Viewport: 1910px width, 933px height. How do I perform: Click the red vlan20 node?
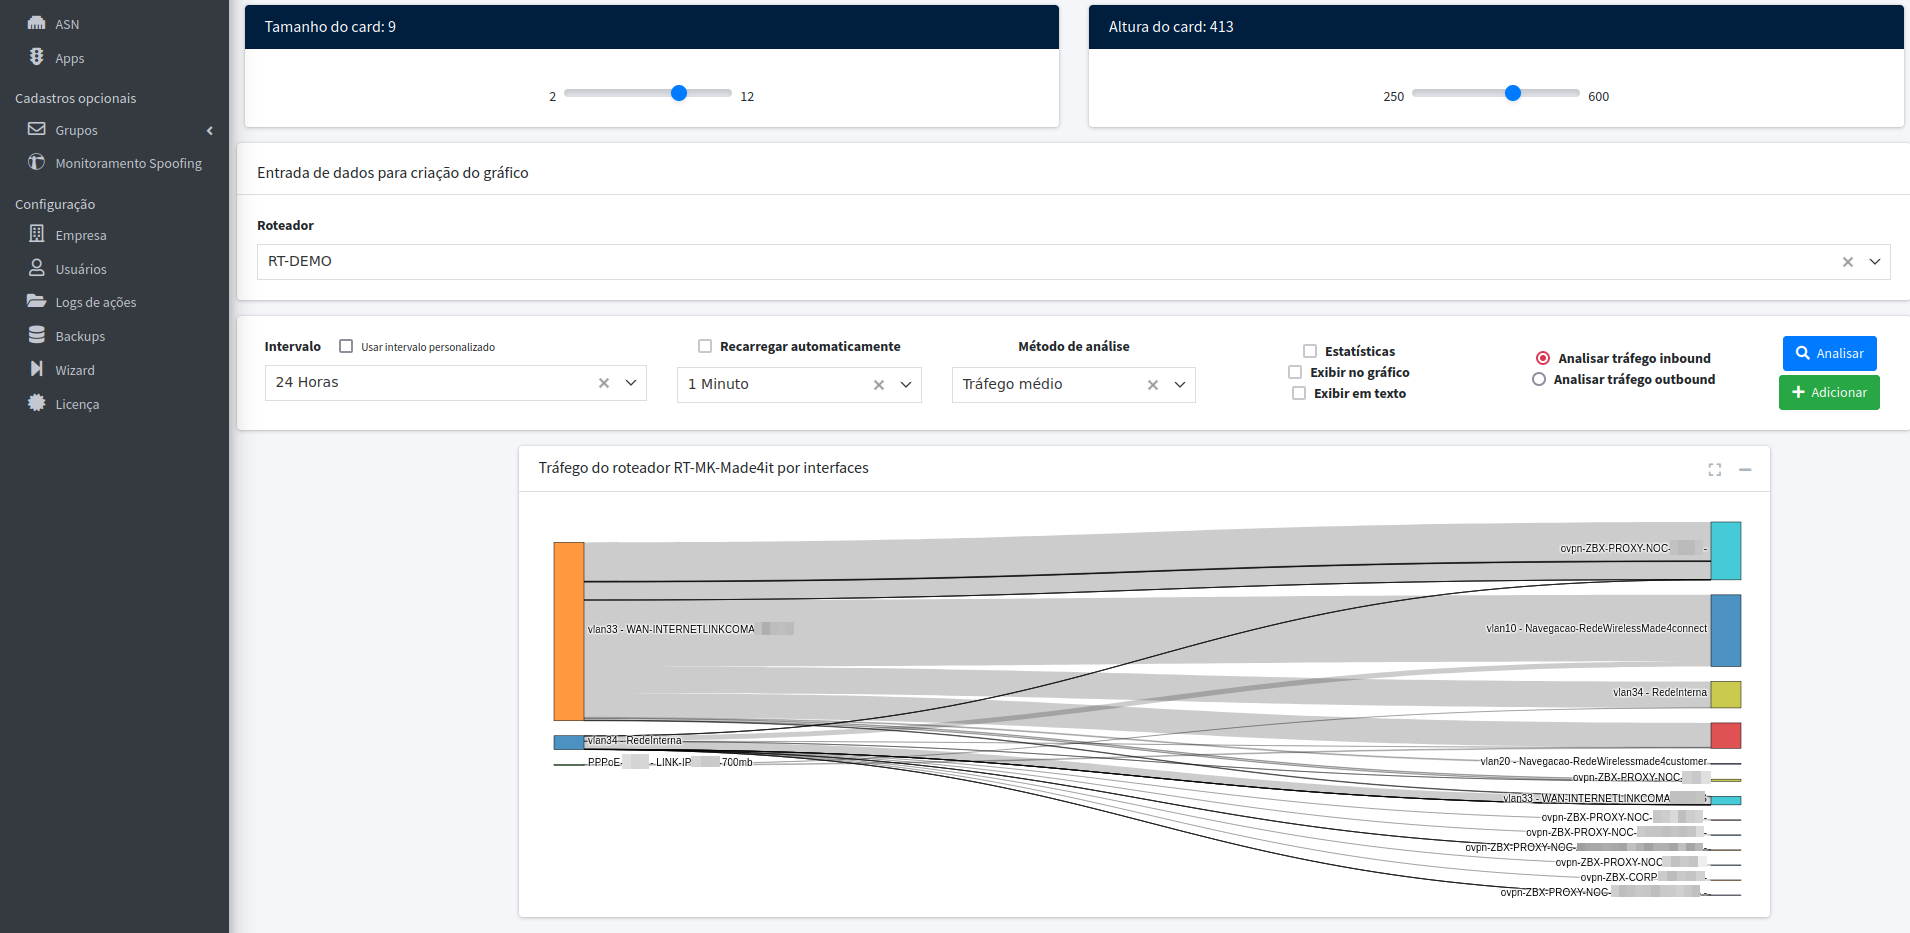[1726, 735]
